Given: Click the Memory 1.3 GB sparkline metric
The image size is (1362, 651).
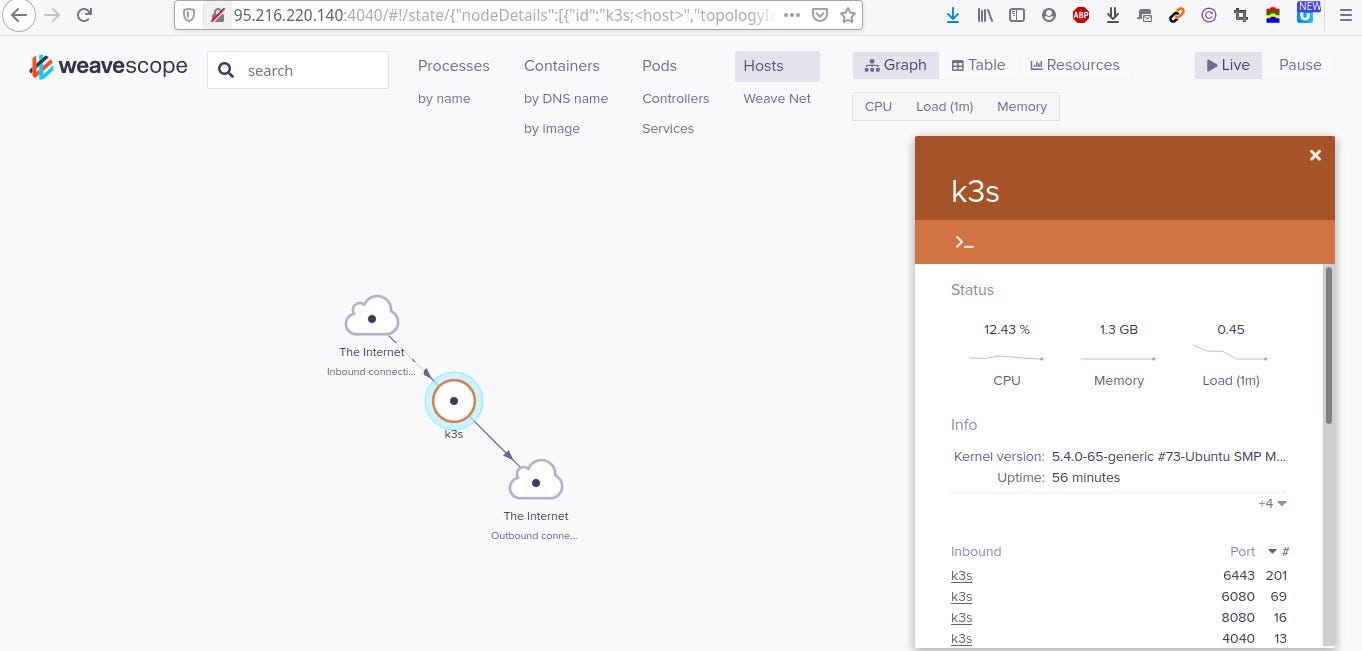Looking at the screenshot, I should (x=1118, y=354).
